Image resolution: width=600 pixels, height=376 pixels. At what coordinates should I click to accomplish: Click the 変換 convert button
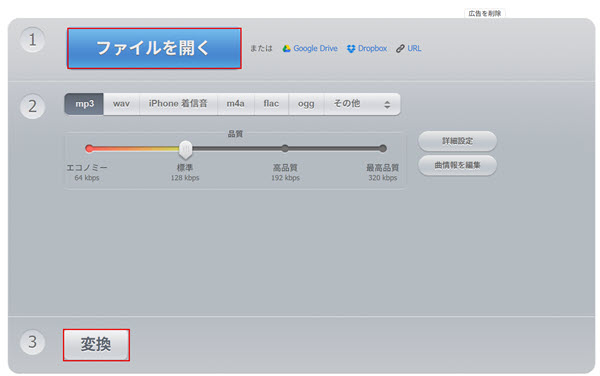96,345
